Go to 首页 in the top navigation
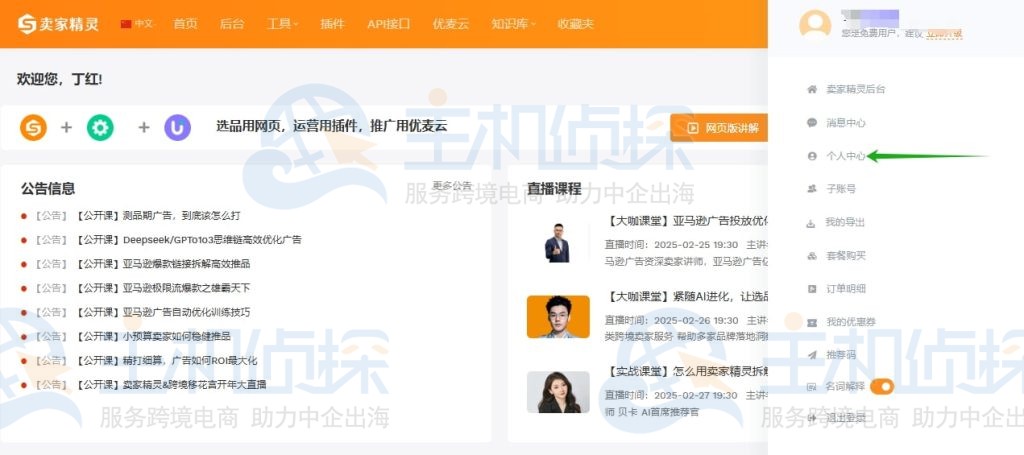The width and height of the screenshot is (1024, 455). [x=185, y=24]
